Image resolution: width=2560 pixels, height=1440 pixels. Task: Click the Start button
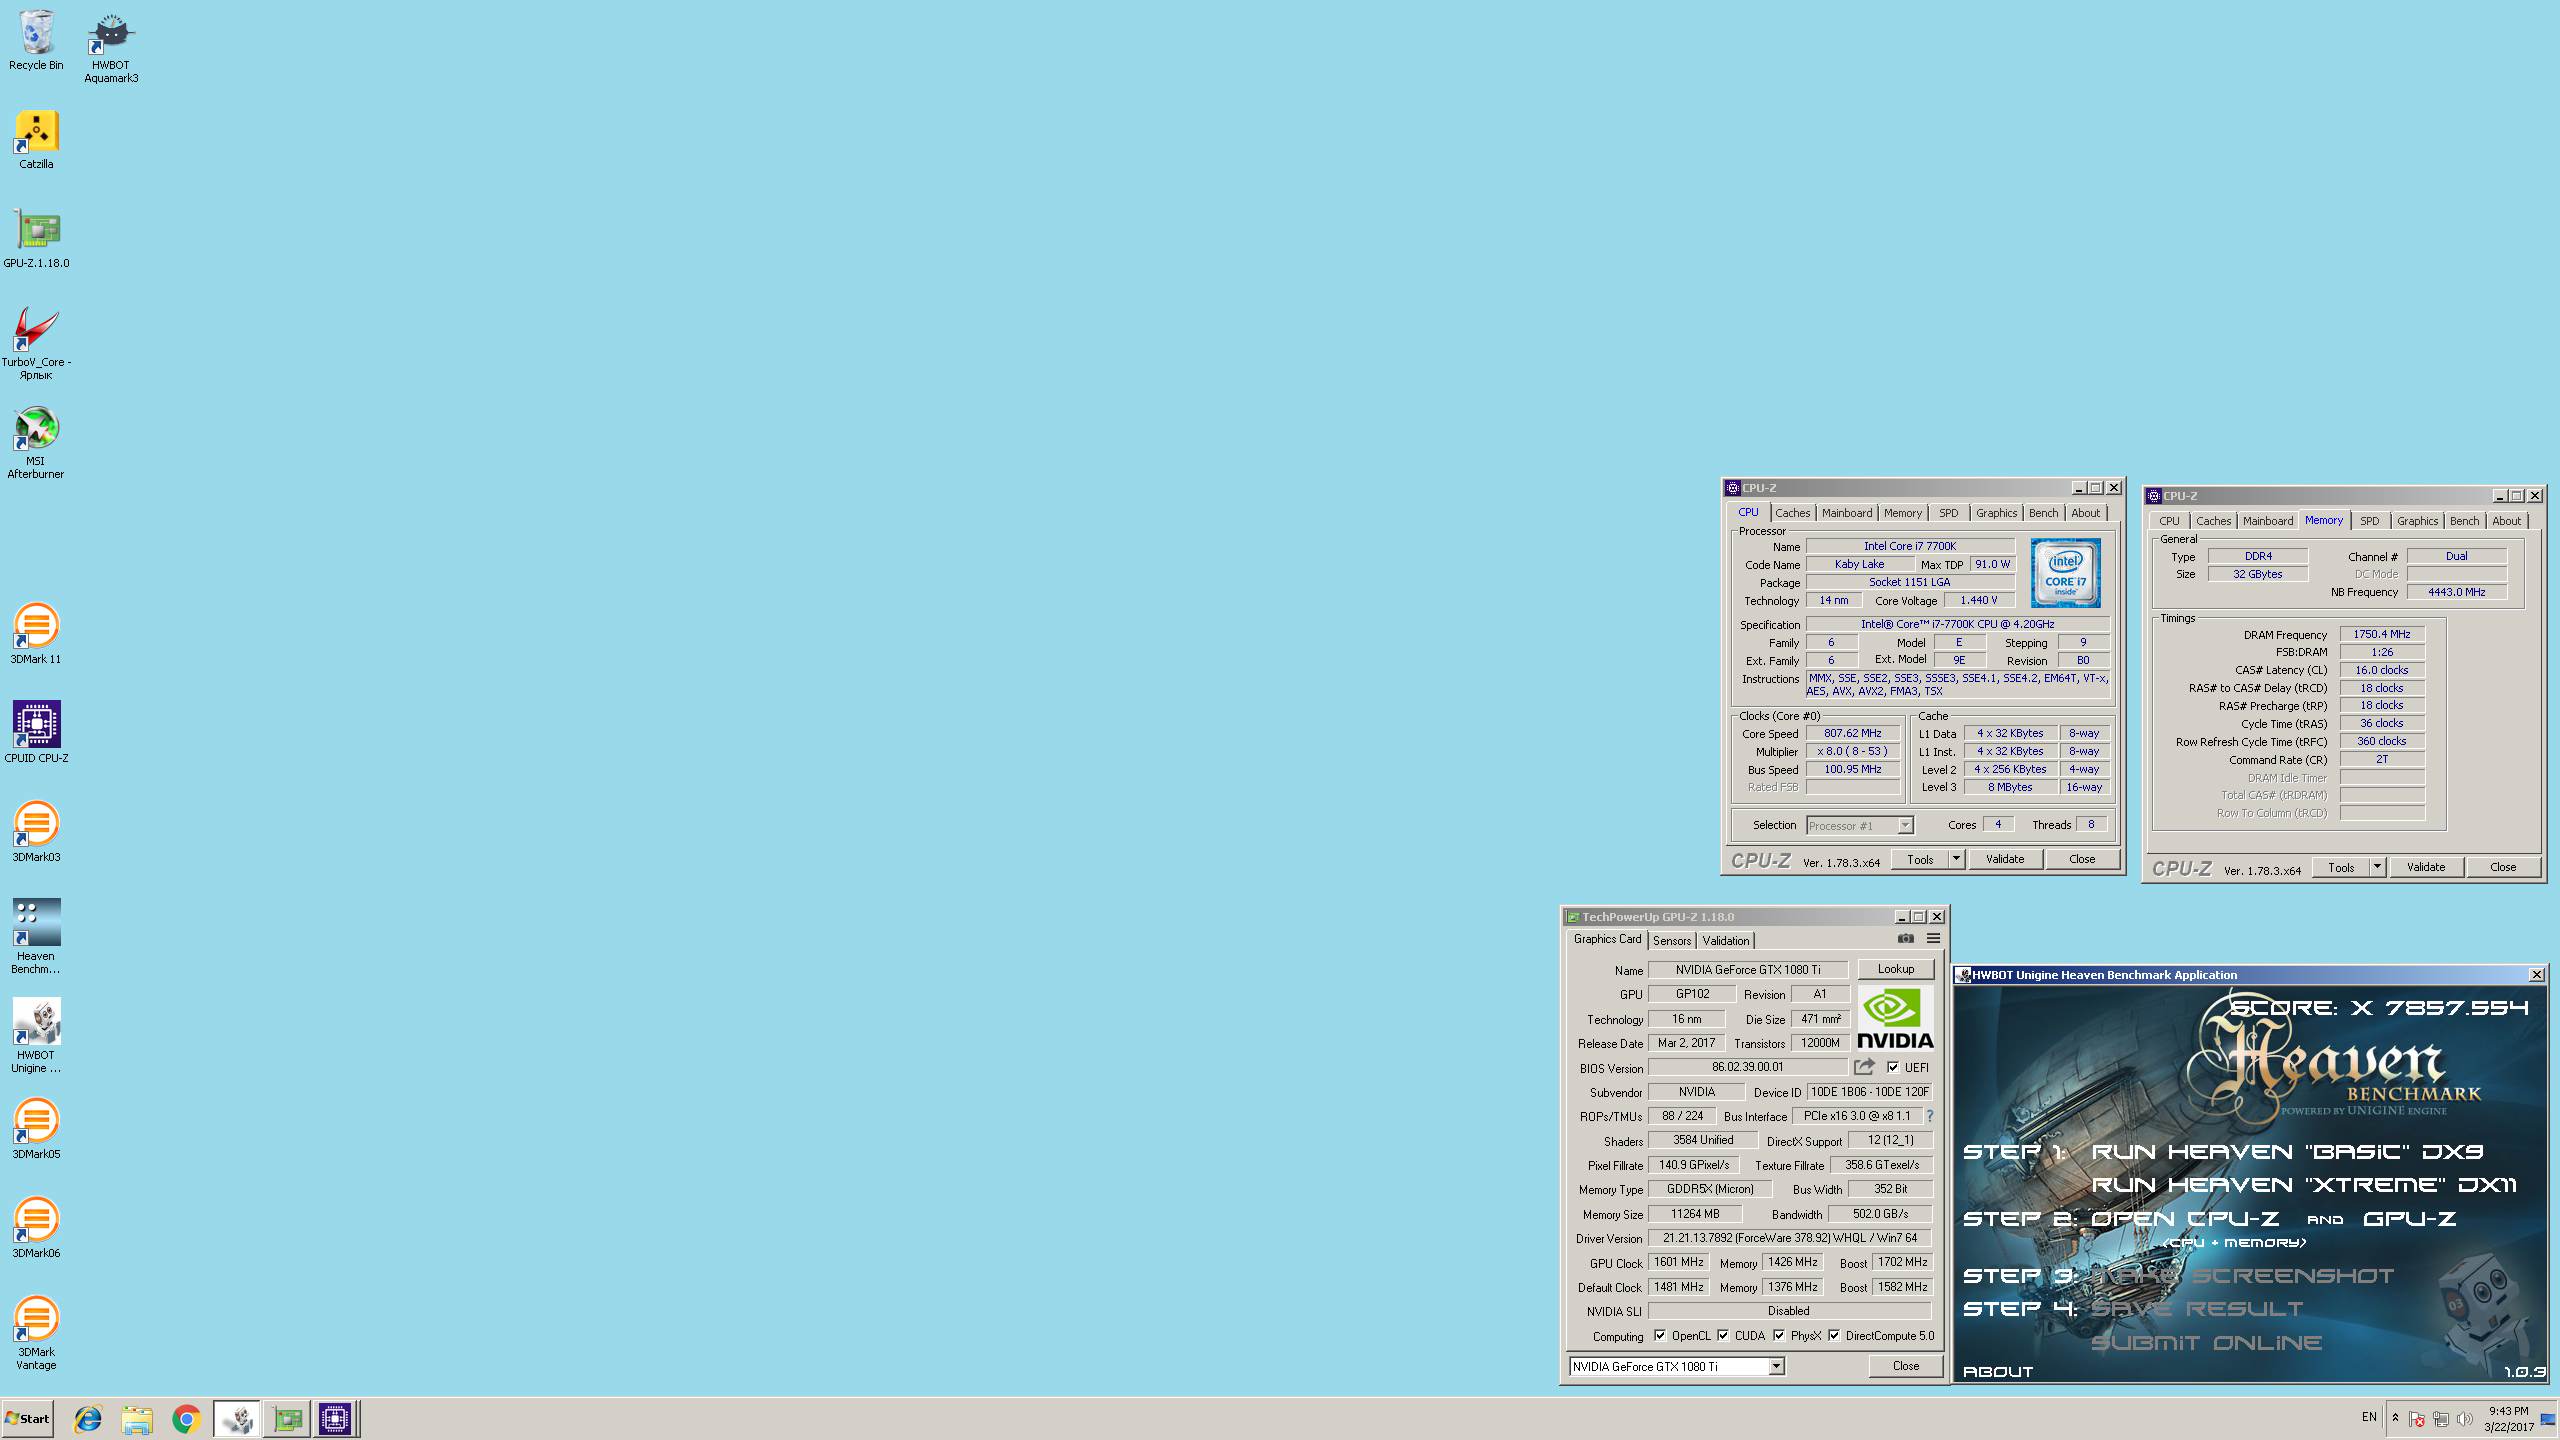click(x=27, y=1419)
